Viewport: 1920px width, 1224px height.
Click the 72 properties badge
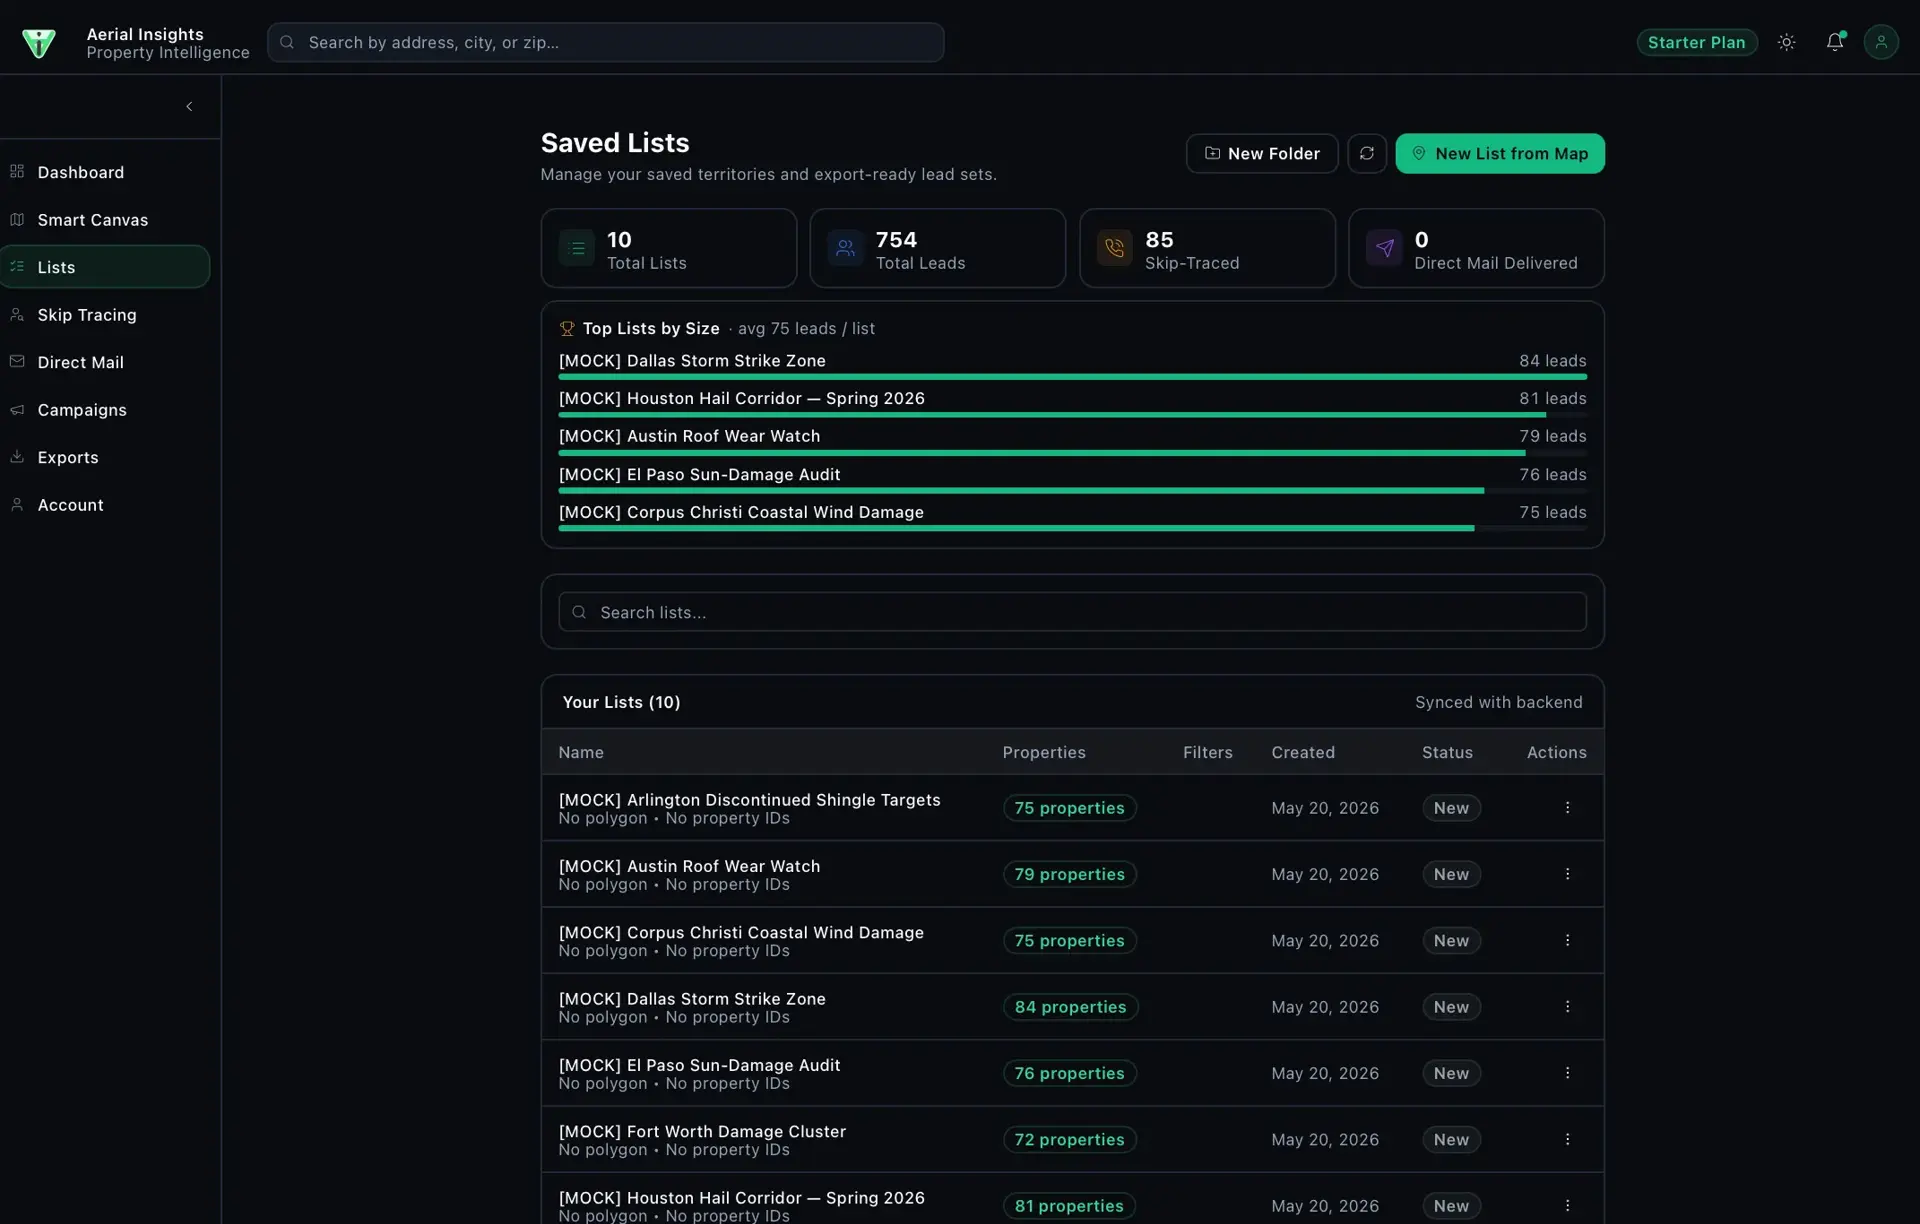click(1069, 1140)
